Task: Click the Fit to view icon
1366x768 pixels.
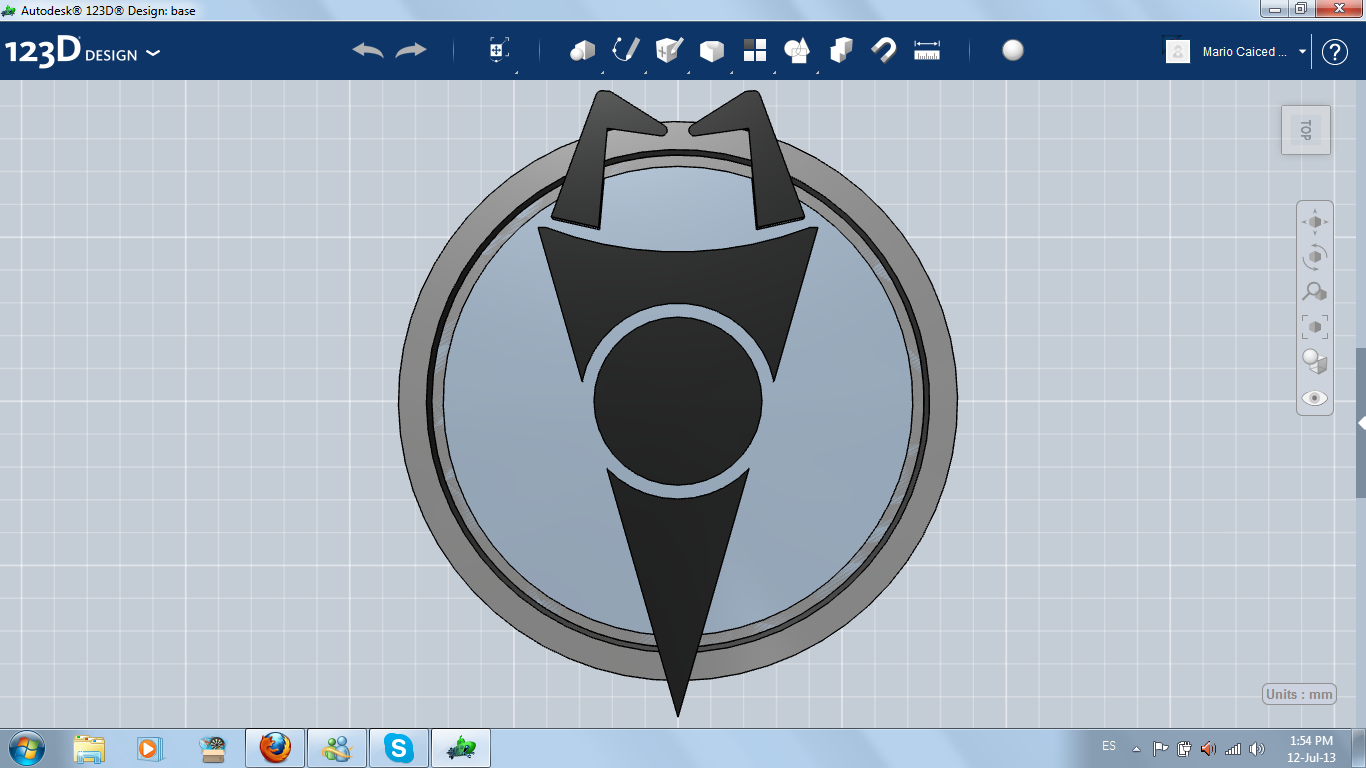Action: point(1314,327)
